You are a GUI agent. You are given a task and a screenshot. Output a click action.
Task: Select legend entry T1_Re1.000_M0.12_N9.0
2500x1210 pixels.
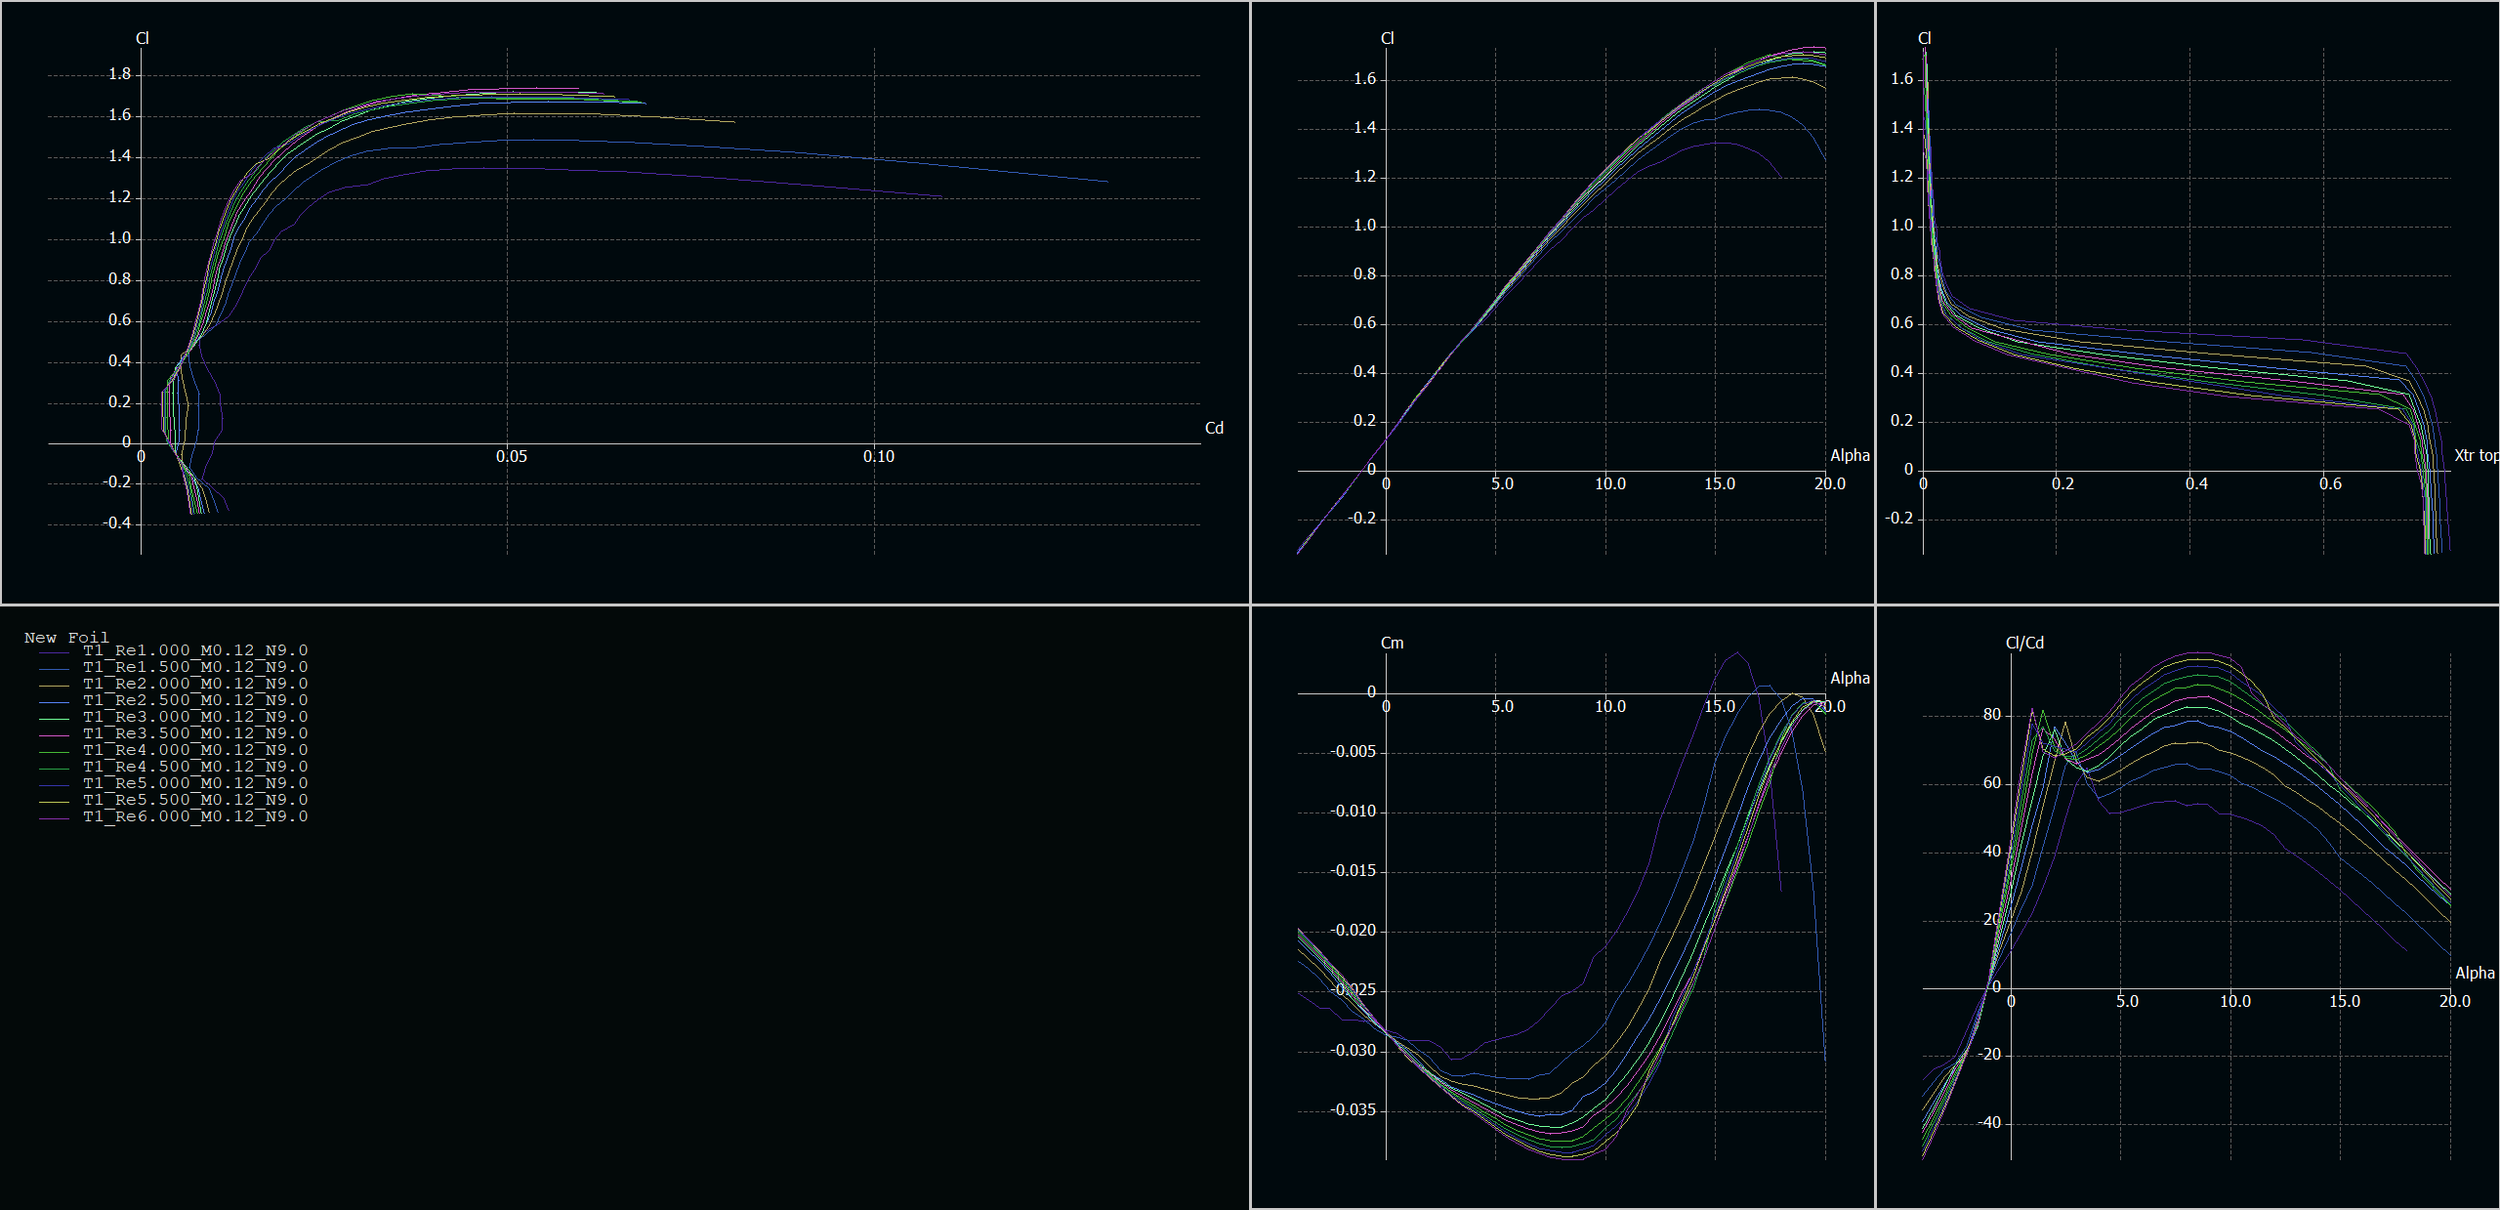(195, 651)
